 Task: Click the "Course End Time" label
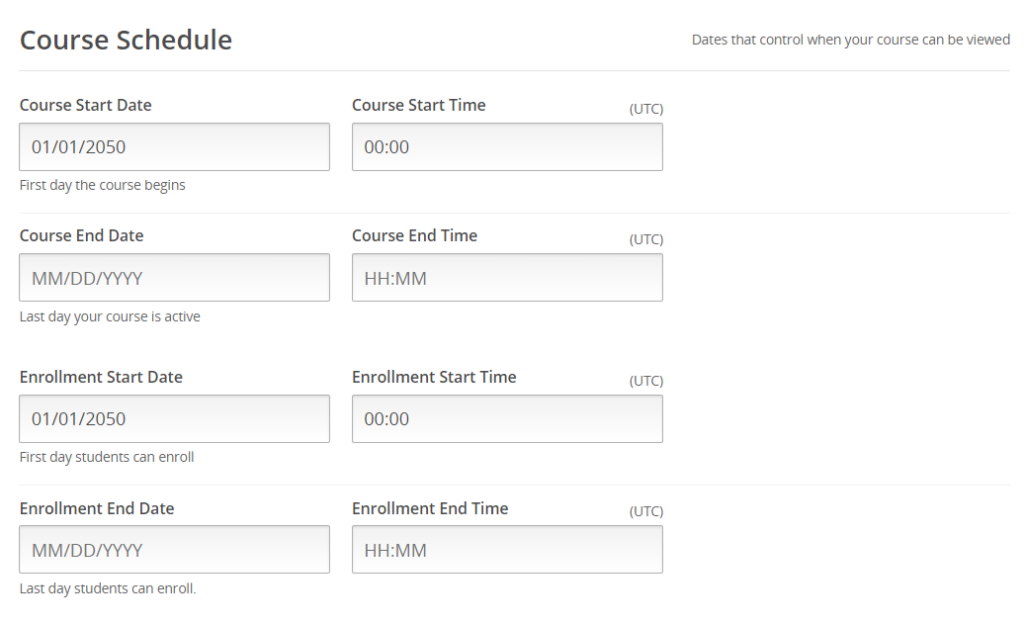pos(414,236)
